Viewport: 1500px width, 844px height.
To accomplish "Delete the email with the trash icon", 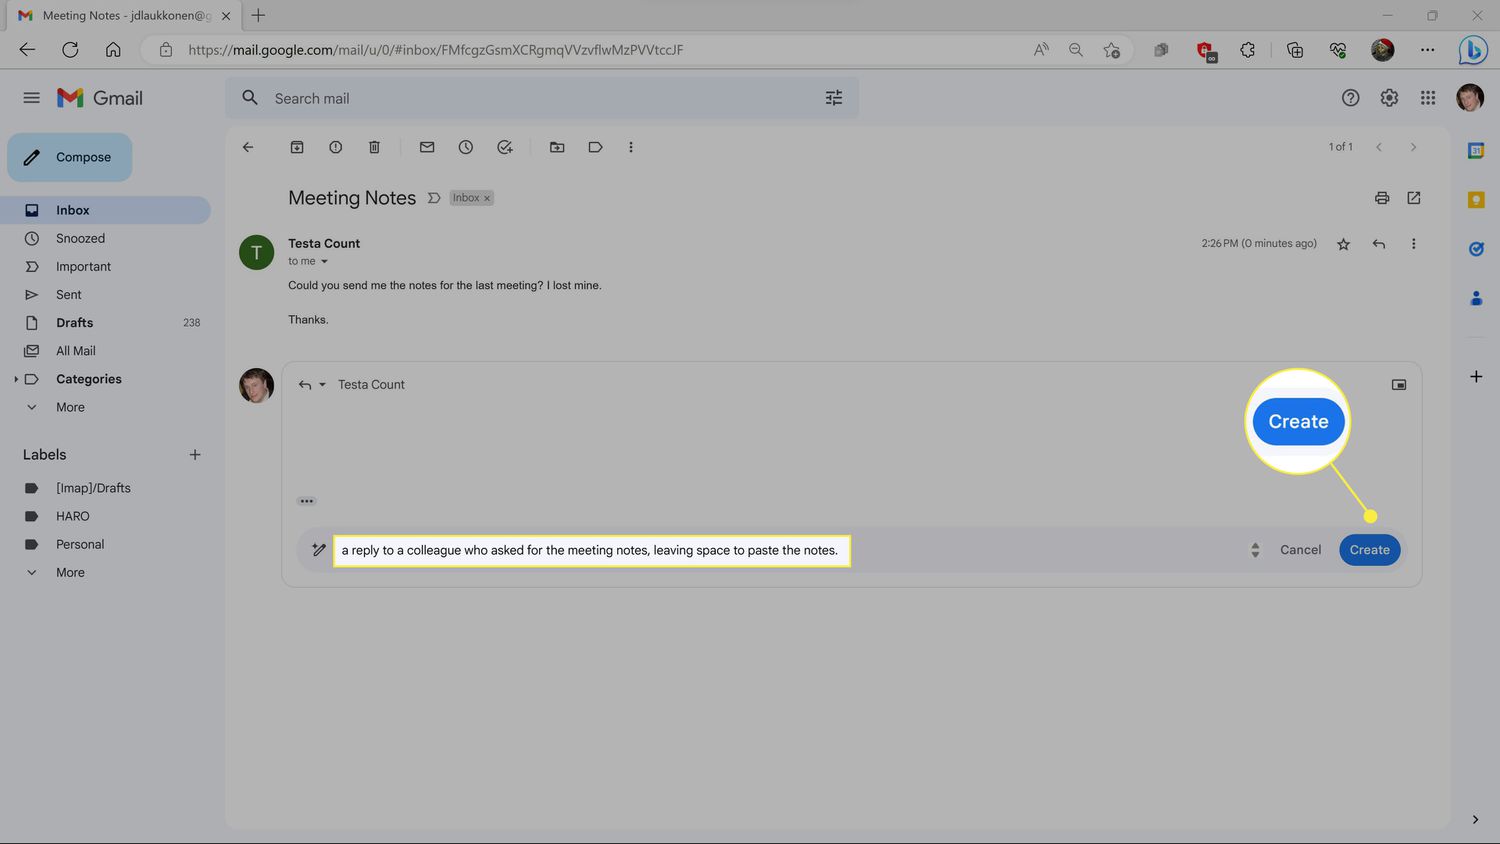I will (374, 147).
